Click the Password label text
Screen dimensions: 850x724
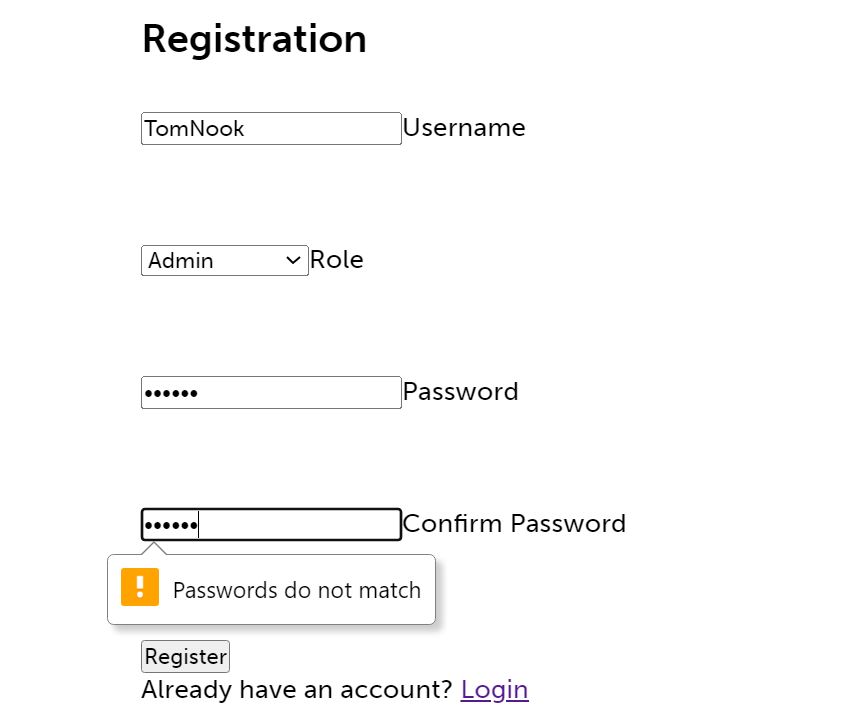point(461,391)
